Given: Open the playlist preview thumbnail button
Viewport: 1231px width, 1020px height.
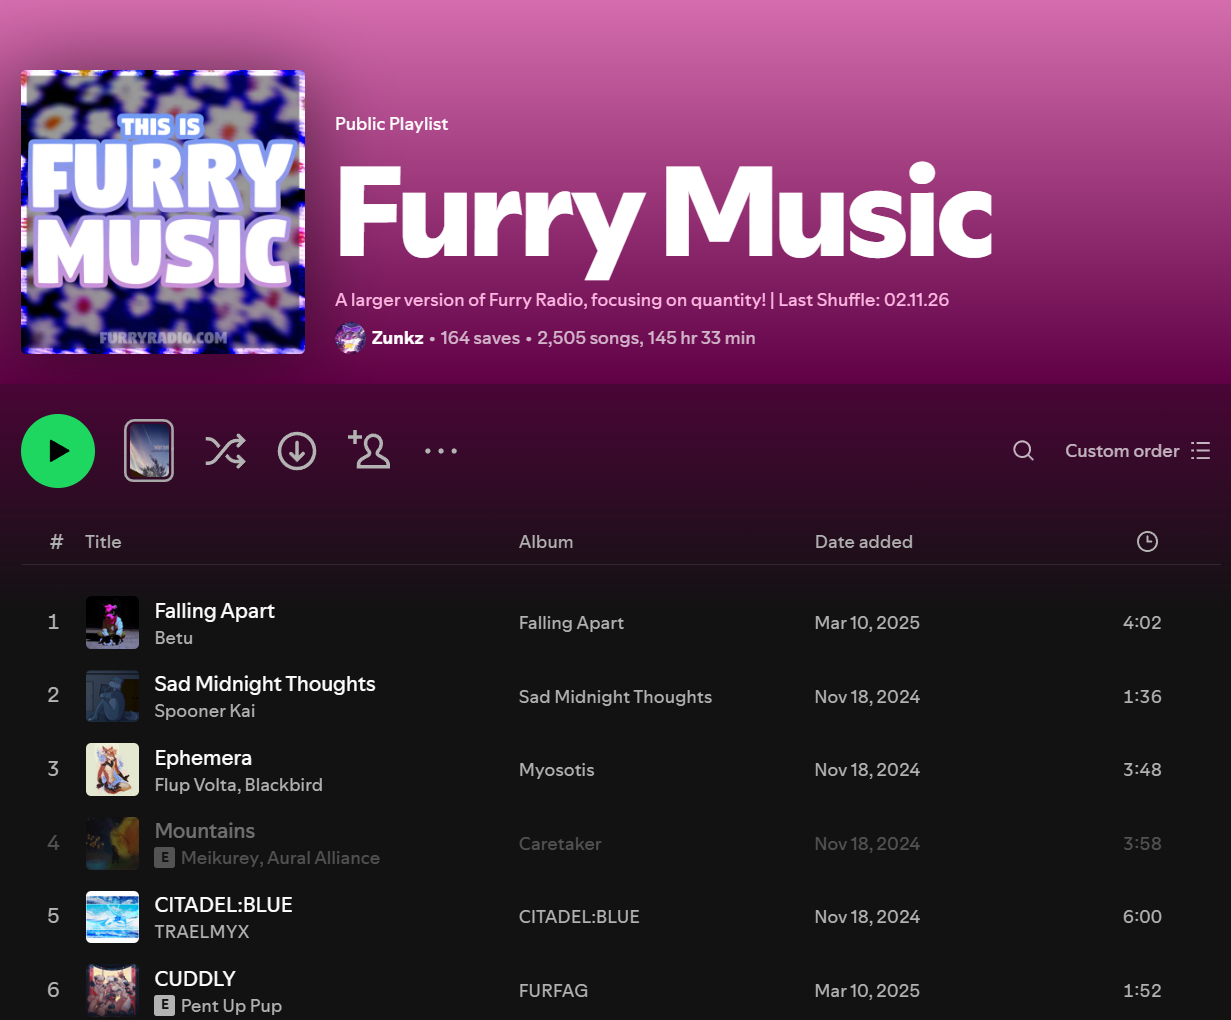Looking at the screenshot, I should tap(149, 451).
